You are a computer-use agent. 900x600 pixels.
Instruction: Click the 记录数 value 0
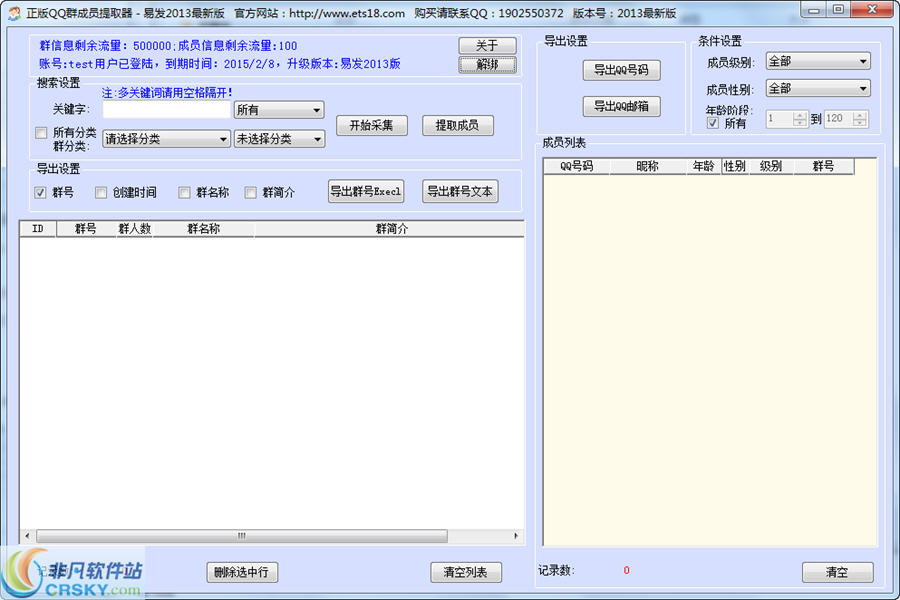(x=626, y=570)
